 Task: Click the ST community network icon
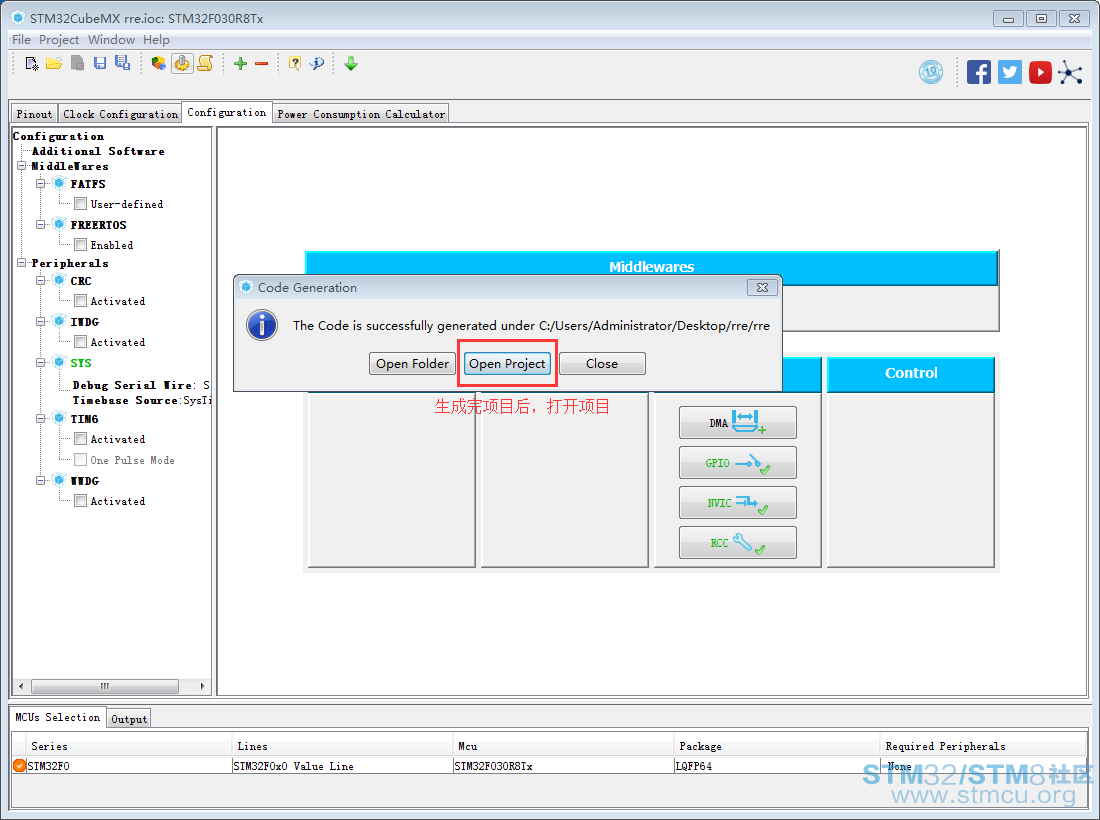(x=1071, y=72)
